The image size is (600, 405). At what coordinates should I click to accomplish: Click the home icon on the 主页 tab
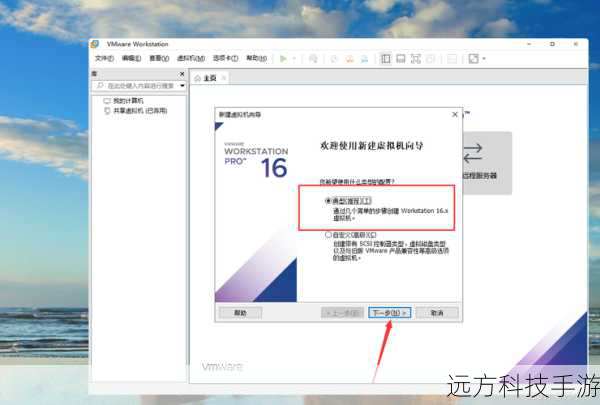(197, 78)
